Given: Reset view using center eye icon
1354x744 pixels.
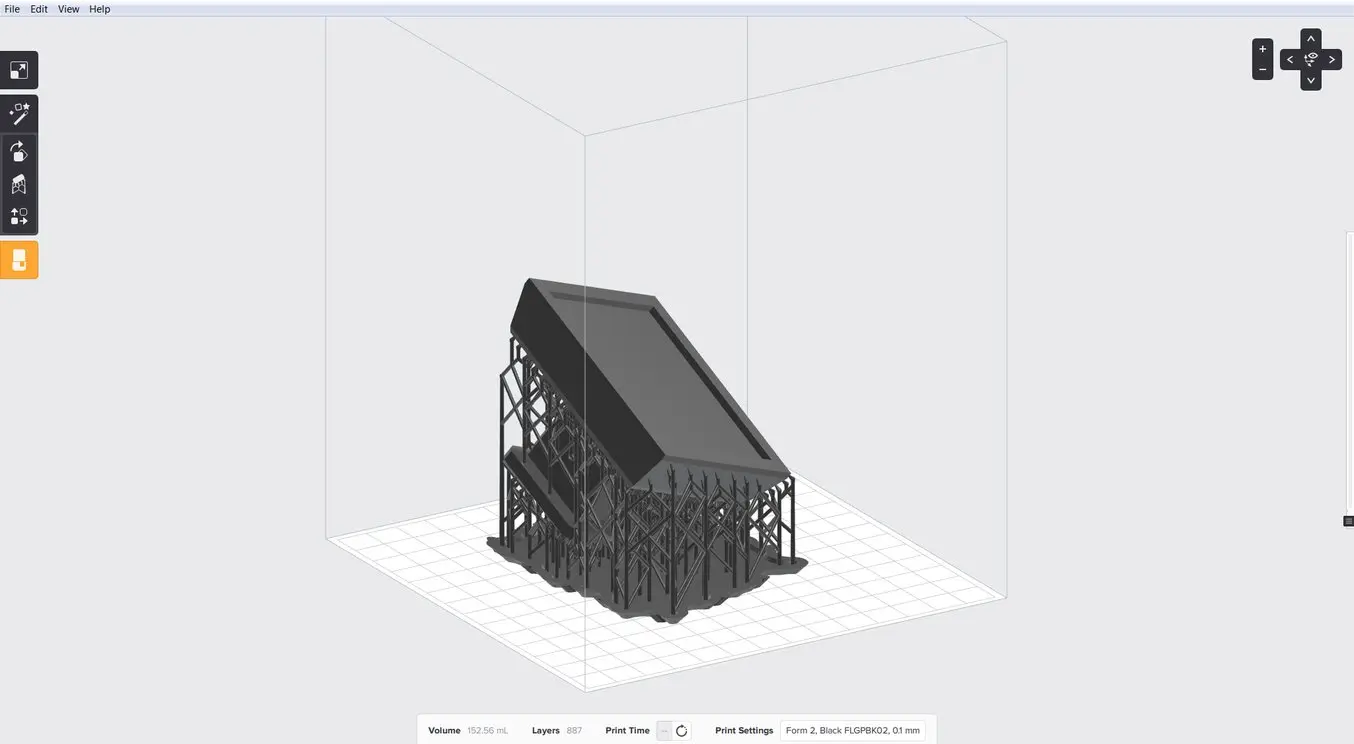Looking at the screenshot, I should (x=1310, y=60).
